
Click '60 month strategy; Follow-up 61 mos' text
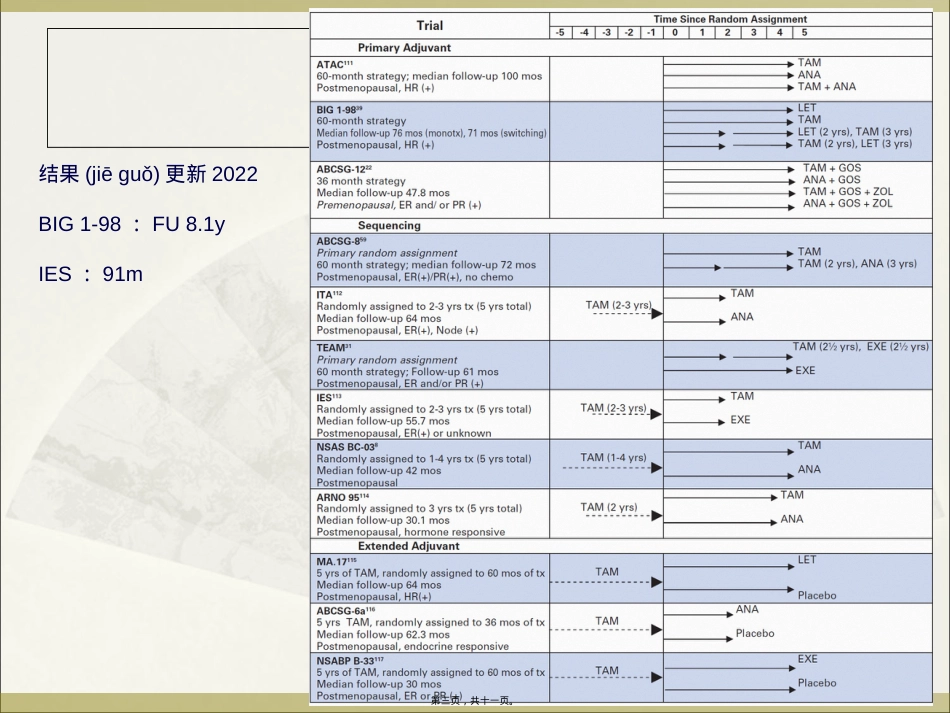(x=407, y=372)
